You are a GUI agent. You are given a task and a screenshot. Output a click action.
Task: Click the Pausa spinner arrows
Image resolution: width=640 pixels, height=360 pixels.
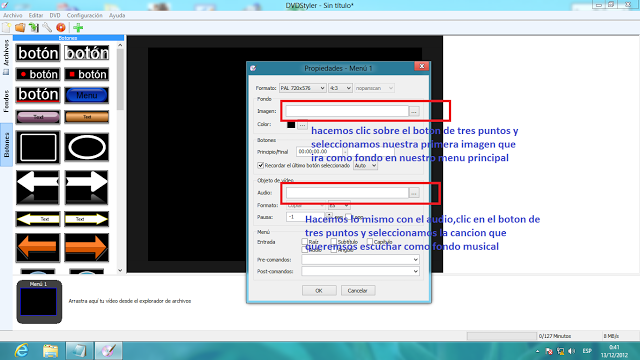pos(329,217)
